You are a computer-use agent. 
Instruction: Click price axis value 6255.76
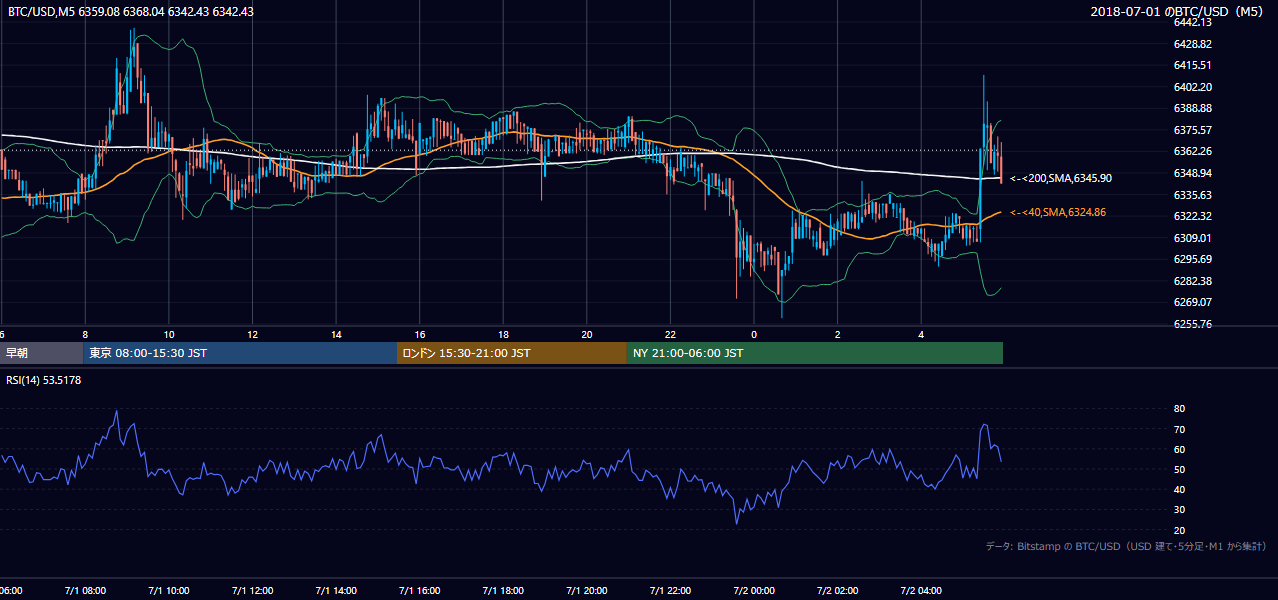1192,324
